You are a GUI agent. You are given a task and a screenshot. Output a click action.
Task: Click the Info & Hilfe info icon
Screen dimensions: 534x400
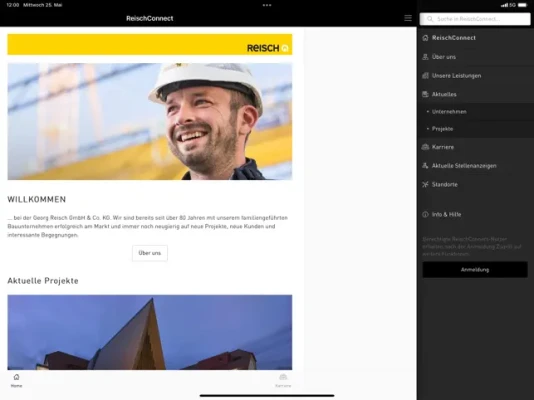click(425, 214)
